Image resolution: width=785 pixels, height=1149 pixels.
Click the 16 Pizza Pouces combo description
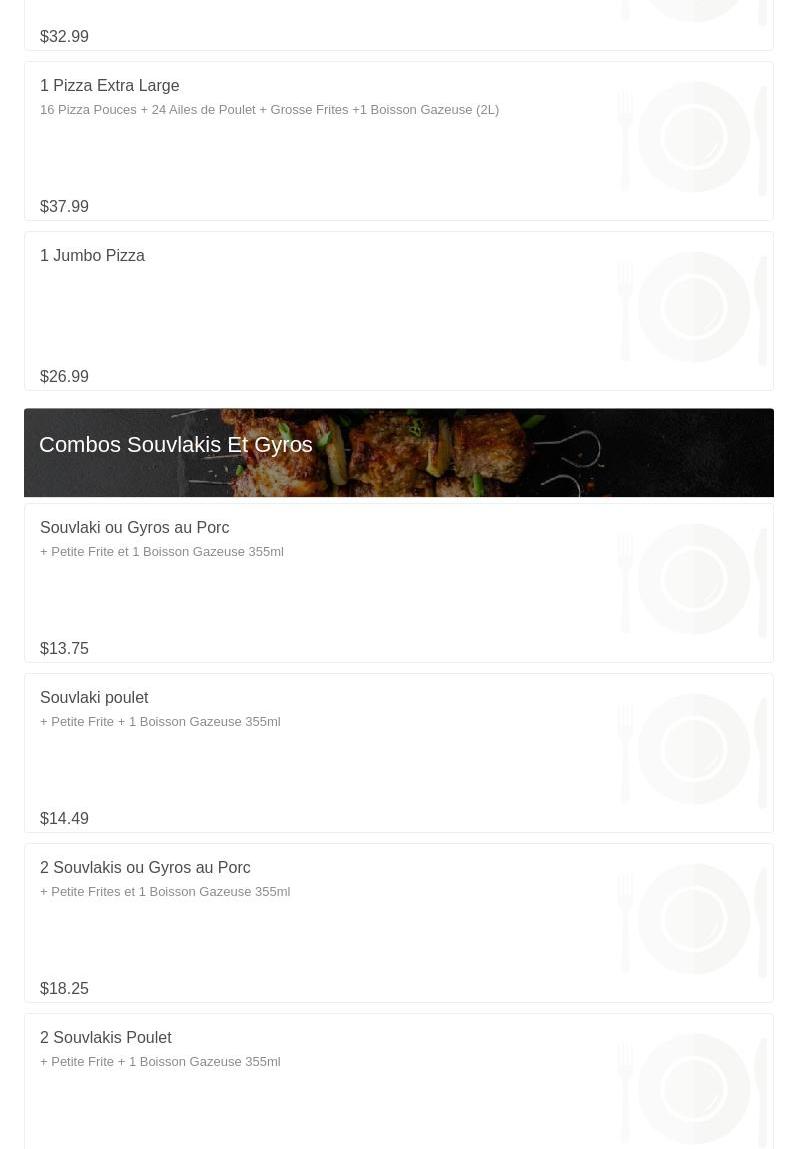click(x=269, y=110)
